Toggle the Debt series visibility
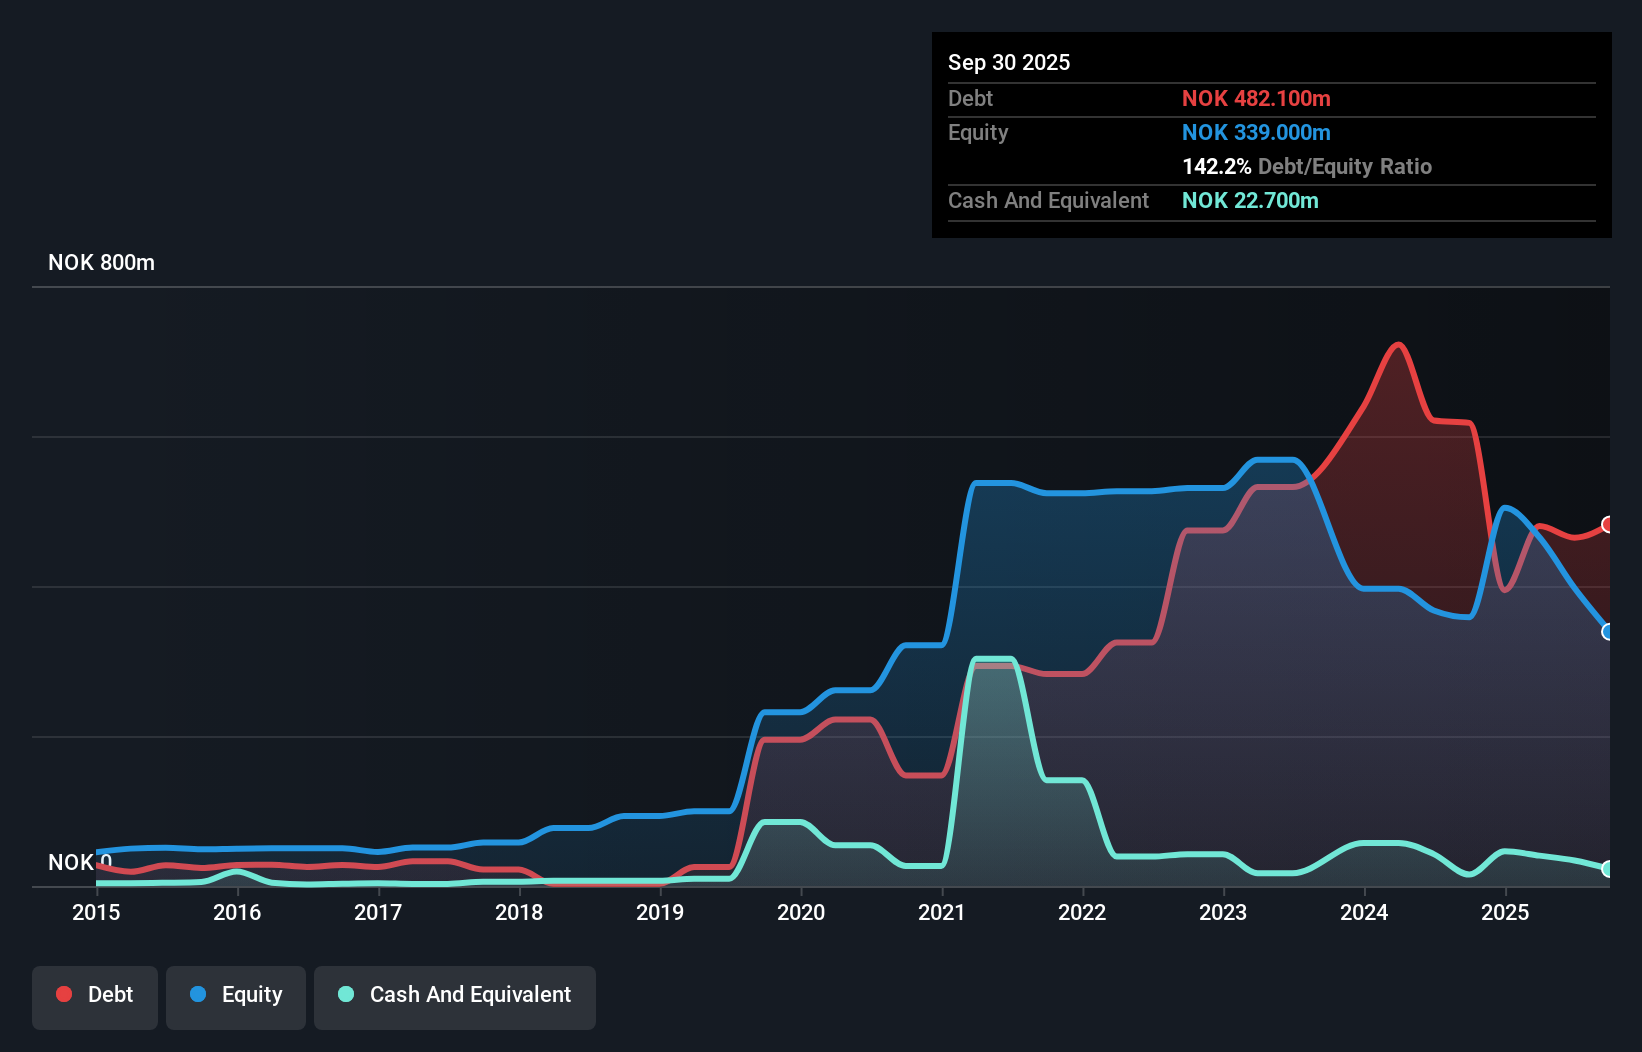The width and height of the screenshot is (1642, 1052). point(94,995)
